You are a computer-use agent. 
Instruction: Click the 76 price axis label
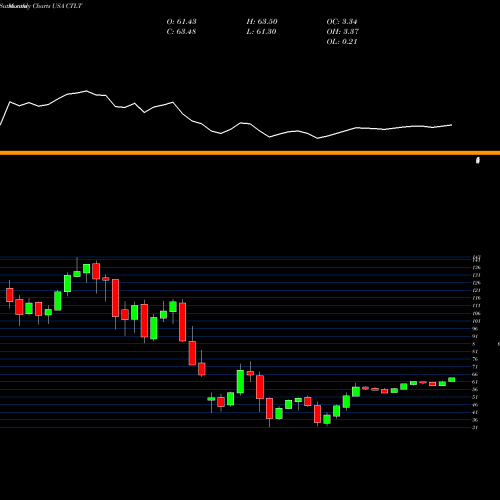point(475,359)
